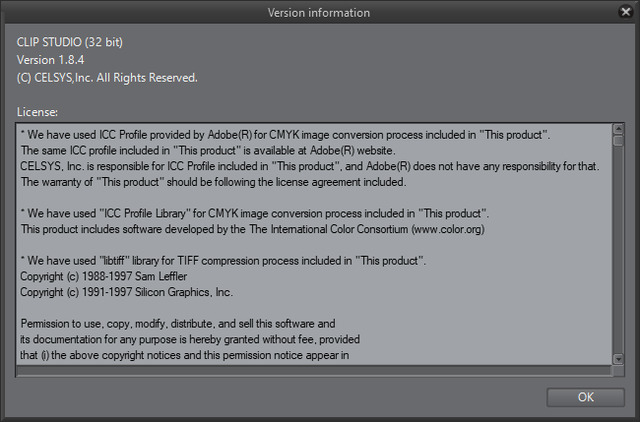Viewport: 640px width, 422px height.
Task: Click the Silicon Graphics copyright line
Action: [126, 292]
